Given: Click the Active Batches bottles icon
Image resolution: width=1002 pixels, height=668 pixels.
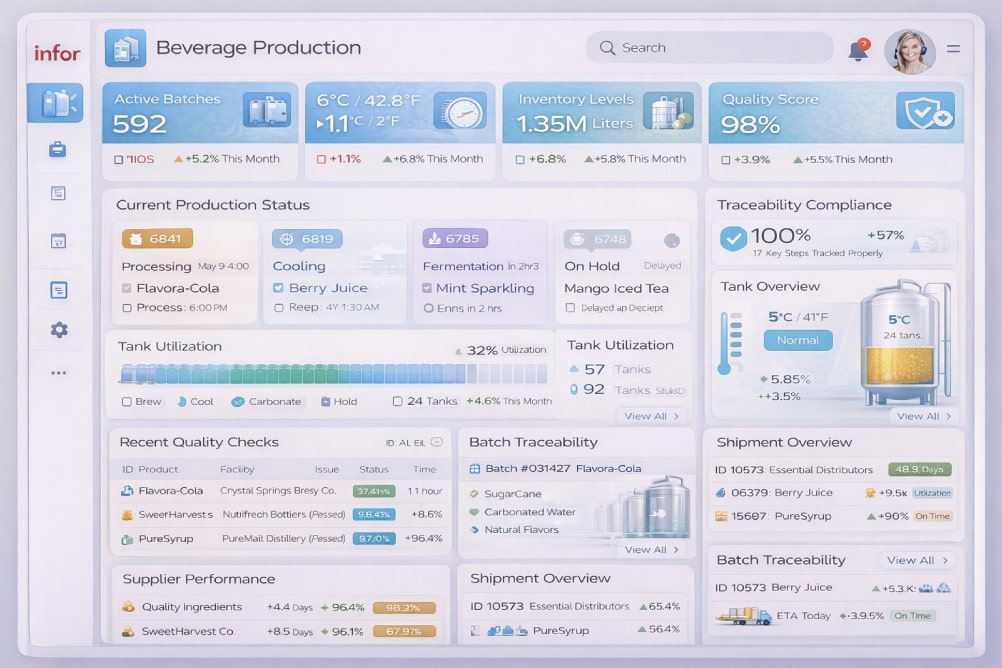Looking at the screenshot, I should [265, 110].
